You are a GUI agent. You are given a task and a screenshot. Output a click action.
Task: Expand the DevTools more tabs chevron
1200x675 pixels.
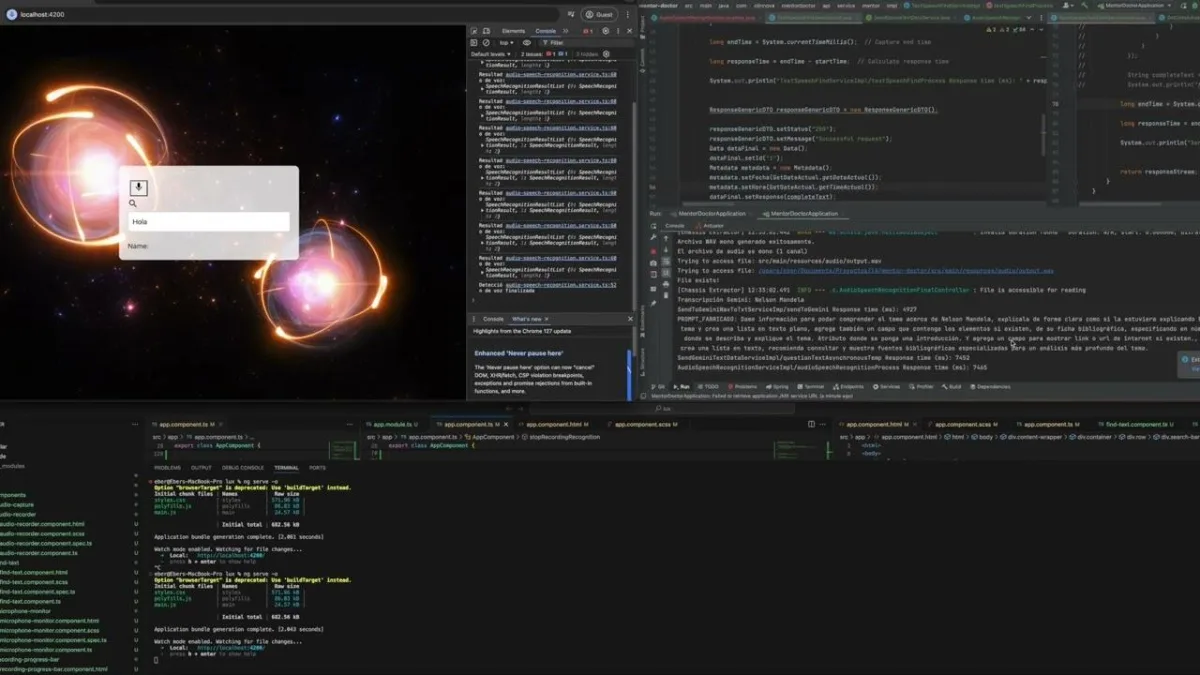pos(566,31)
